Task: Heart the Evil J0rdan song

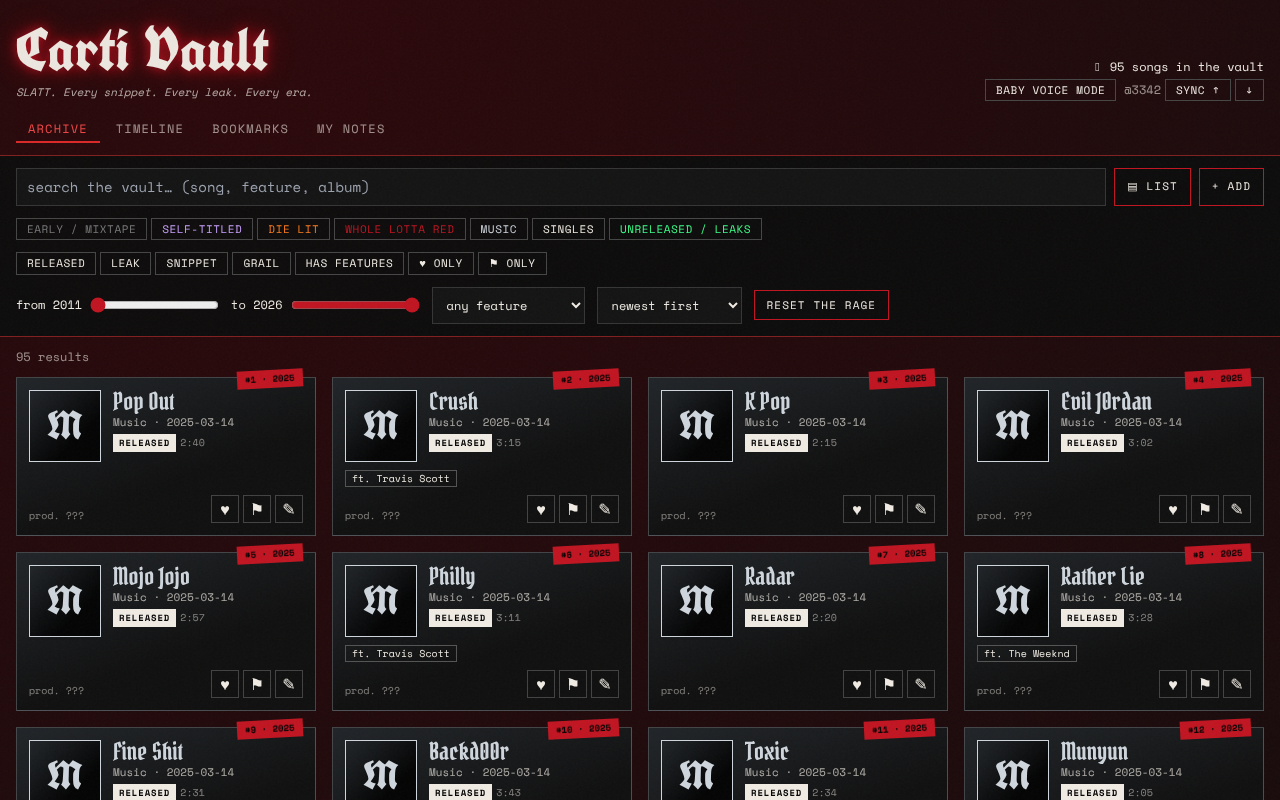Action: click(x=1173, y=509)
